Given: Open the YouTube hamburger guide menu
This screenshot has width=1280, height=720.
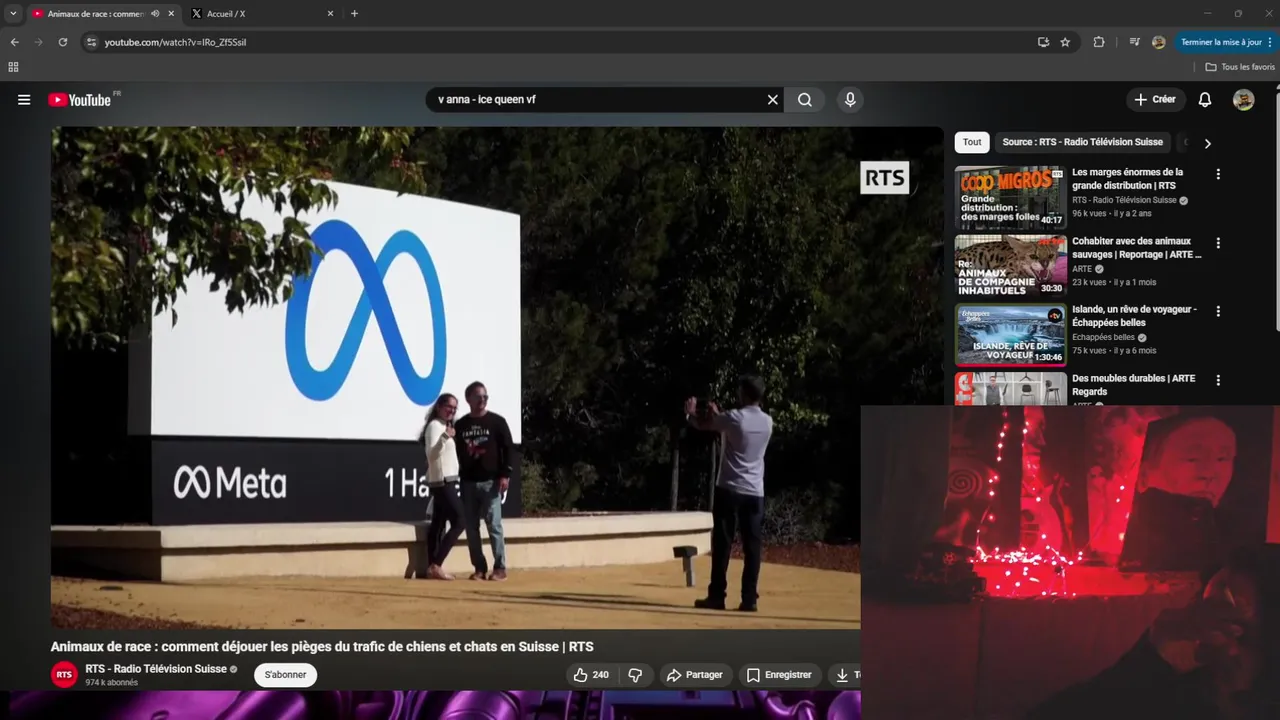Looking at the screenshot, I should [24, 100].
